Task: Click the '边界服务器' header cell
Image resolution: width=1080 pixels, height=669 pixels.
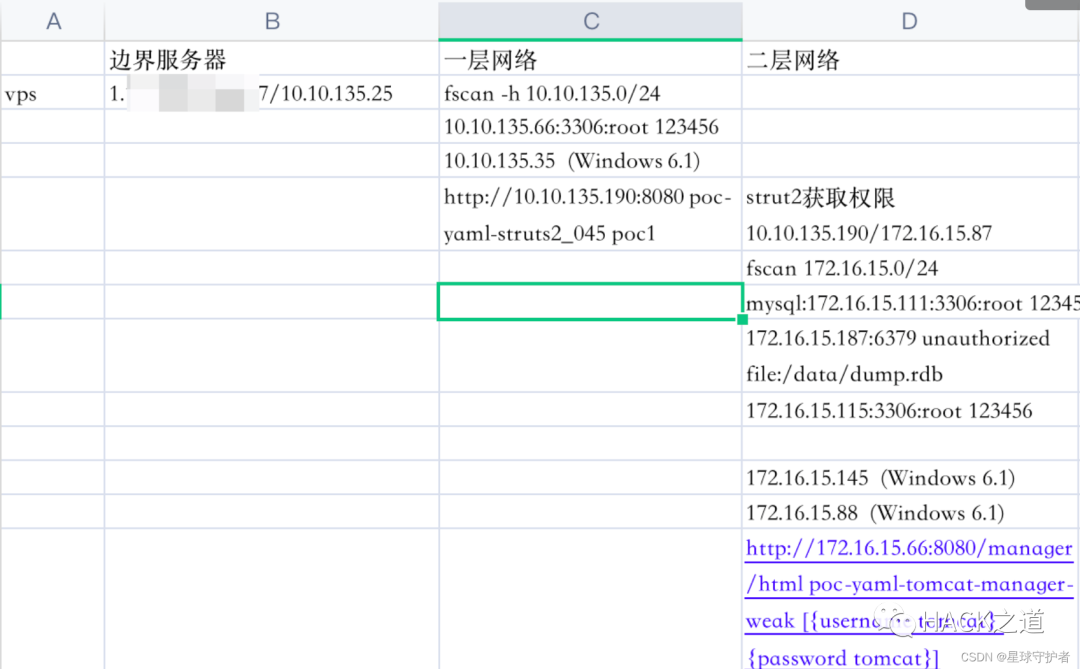Action: click(x=271, y=59)
